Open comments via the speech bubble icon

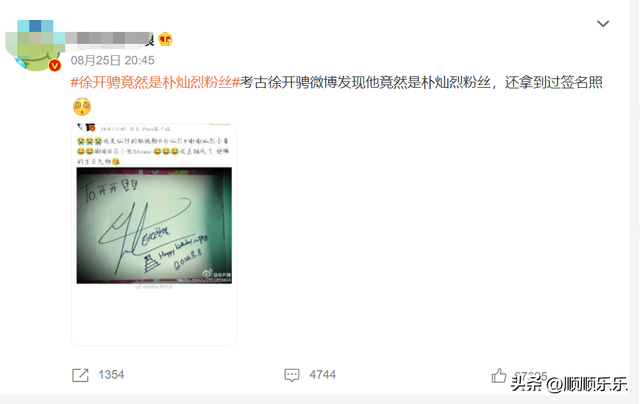292,375
